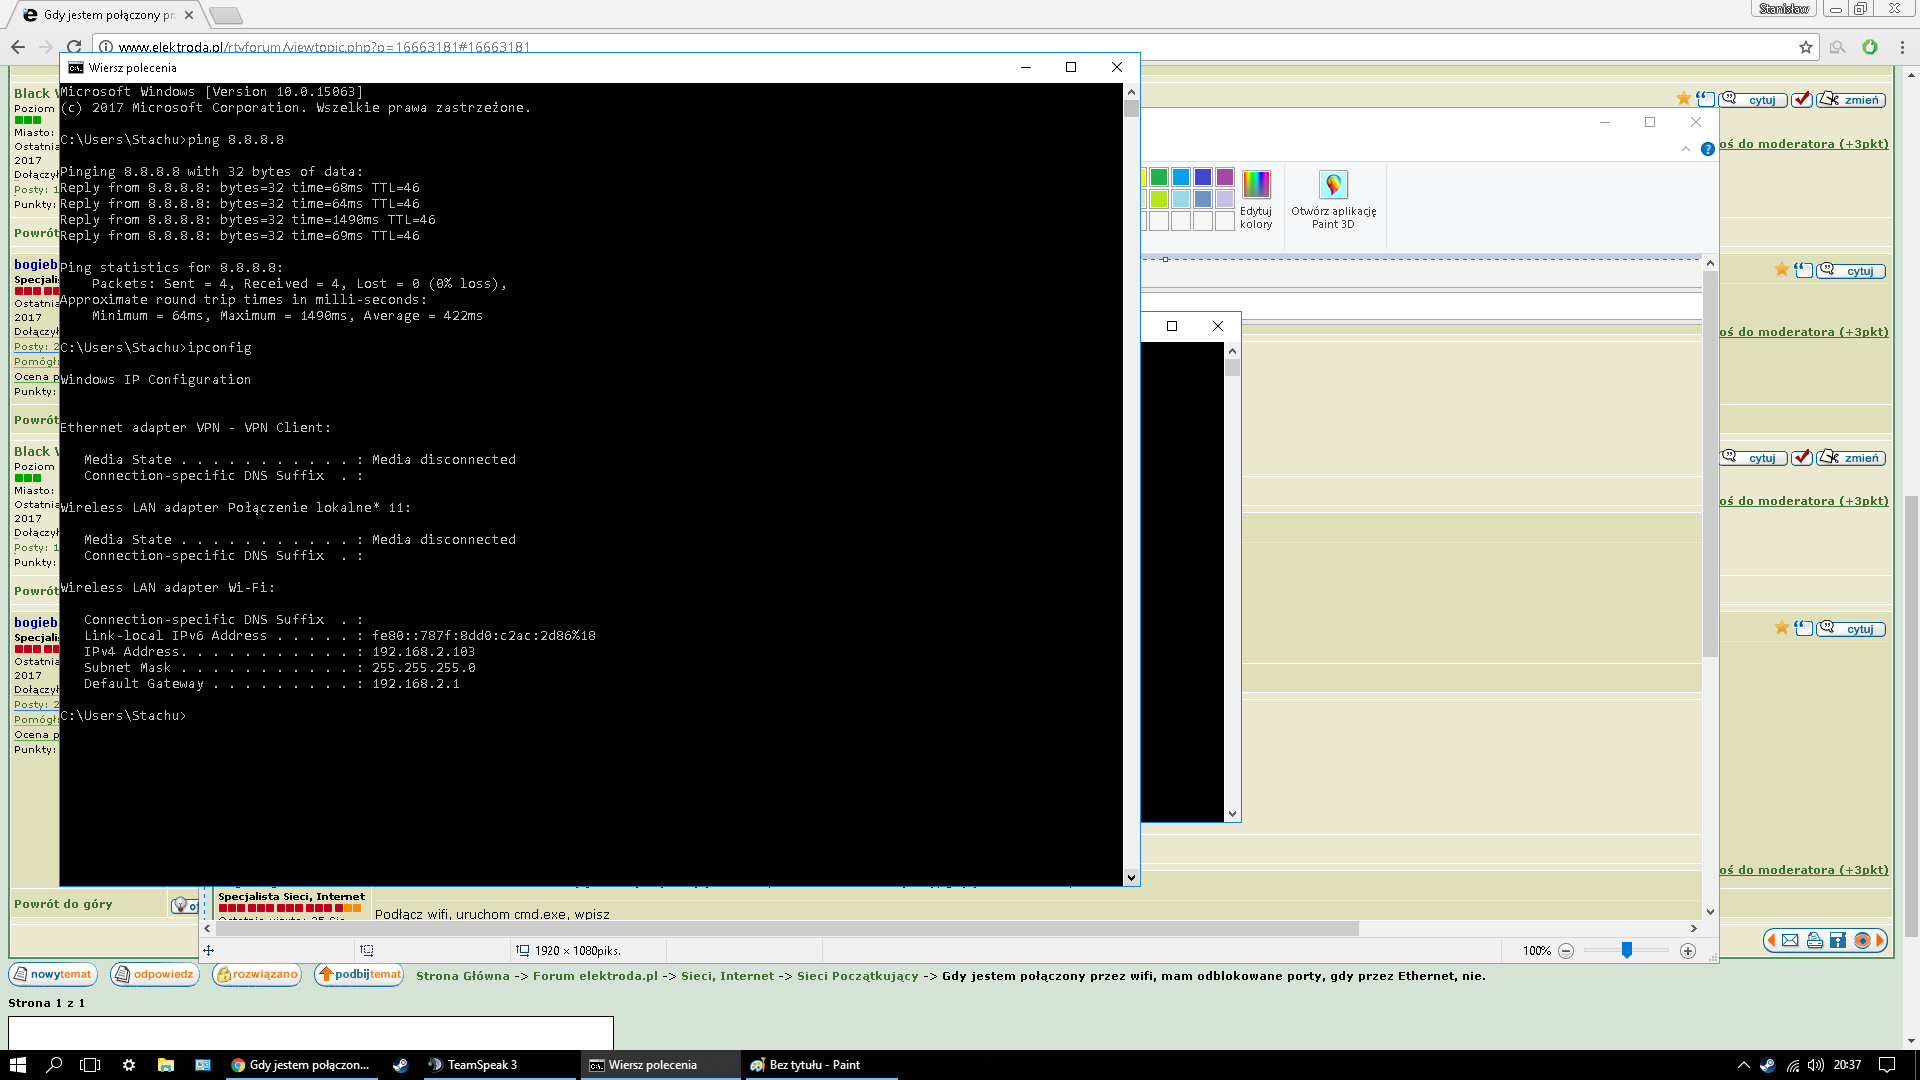1920x1080 pixels.
Task: Pick the indigo blue swatch in Paint
Action: (1203, 177)
